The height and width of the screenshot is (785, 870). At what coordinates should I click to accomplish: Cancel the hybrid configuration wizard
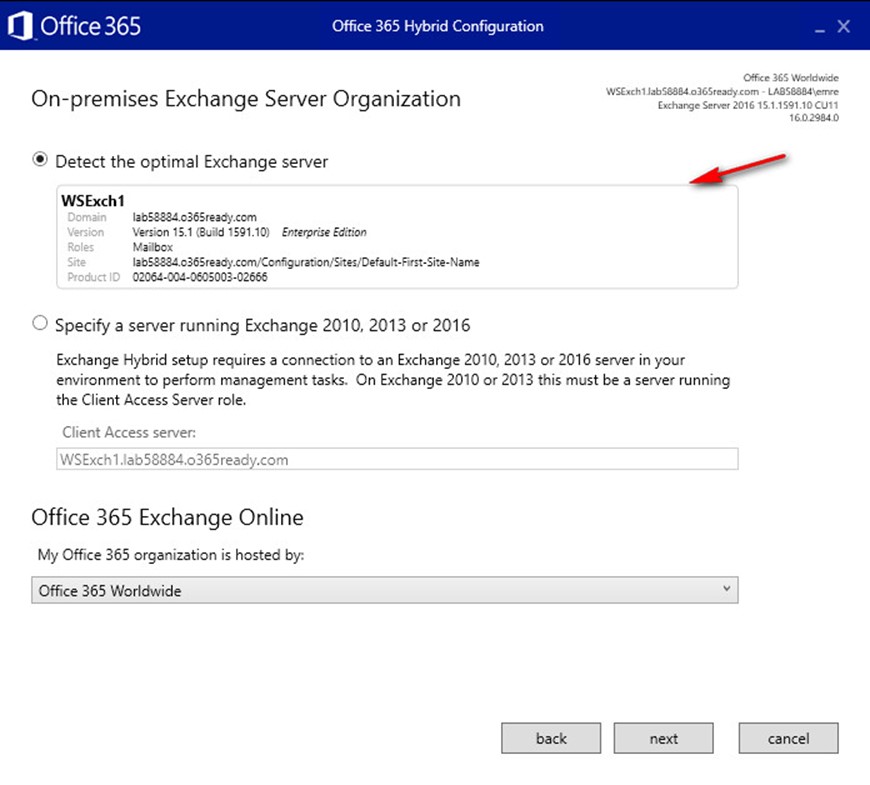pos(788,738)
